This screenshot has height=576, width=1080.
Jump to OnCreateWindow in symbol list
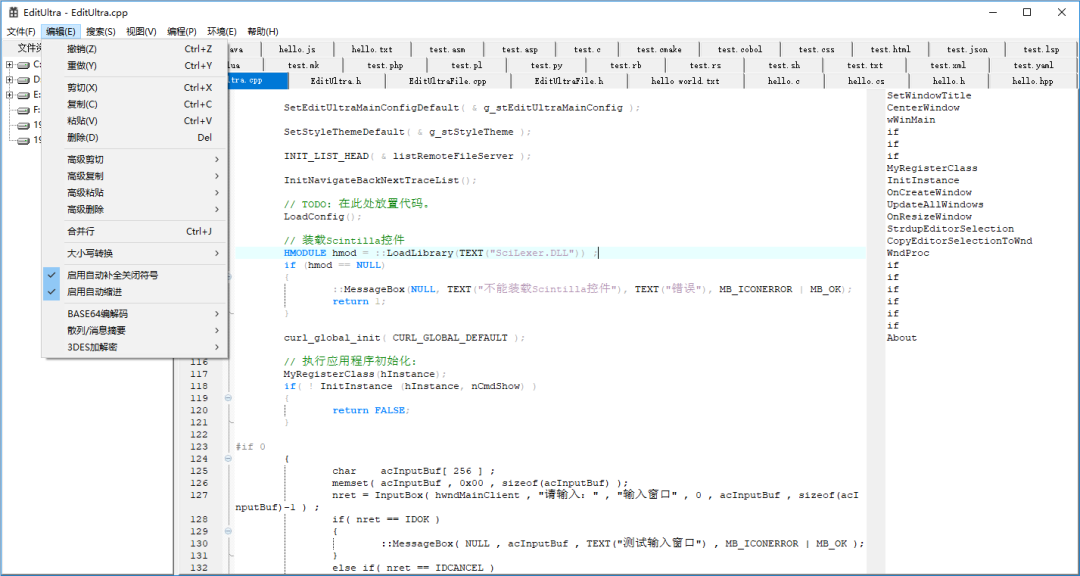(929, 192)
